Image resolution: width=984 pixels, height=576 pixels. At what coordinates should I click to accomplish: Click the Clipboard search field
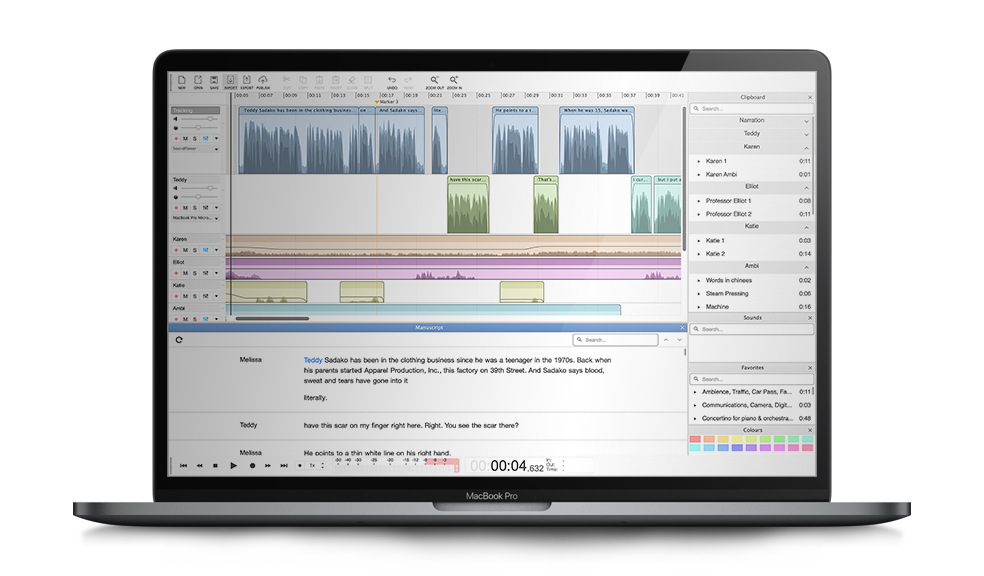click(x=750, y=108)
